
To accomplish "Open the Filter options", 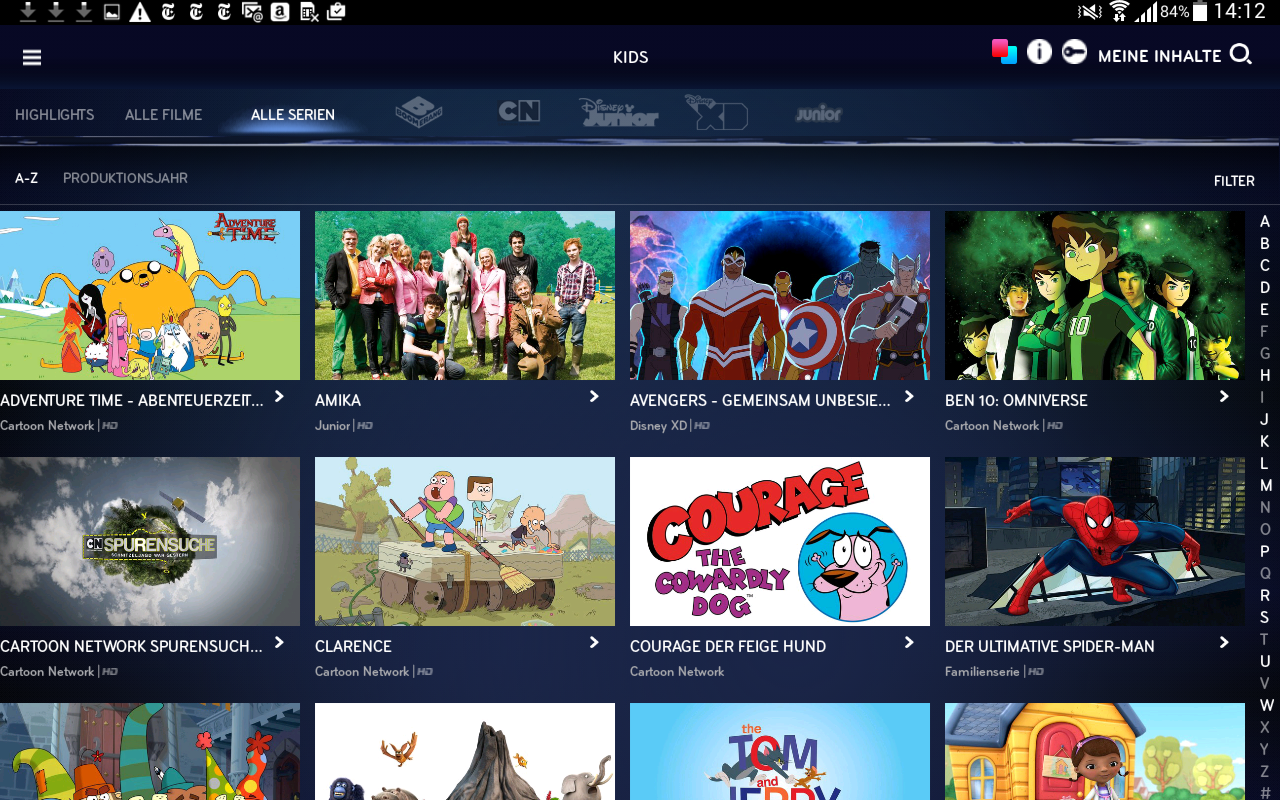I will [1233, 181].
